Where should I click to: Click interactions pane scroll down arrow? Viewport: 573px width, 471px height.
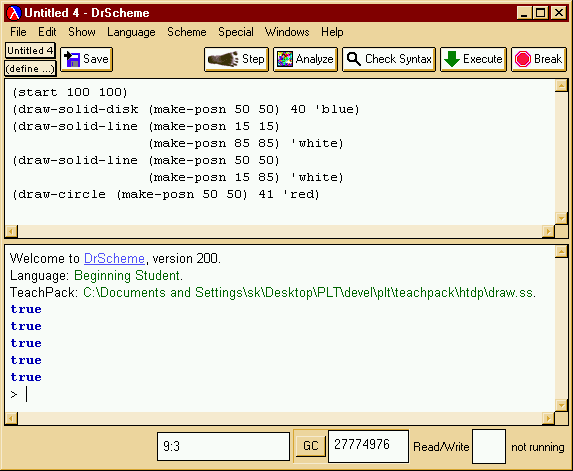click(x=561, y=404)
